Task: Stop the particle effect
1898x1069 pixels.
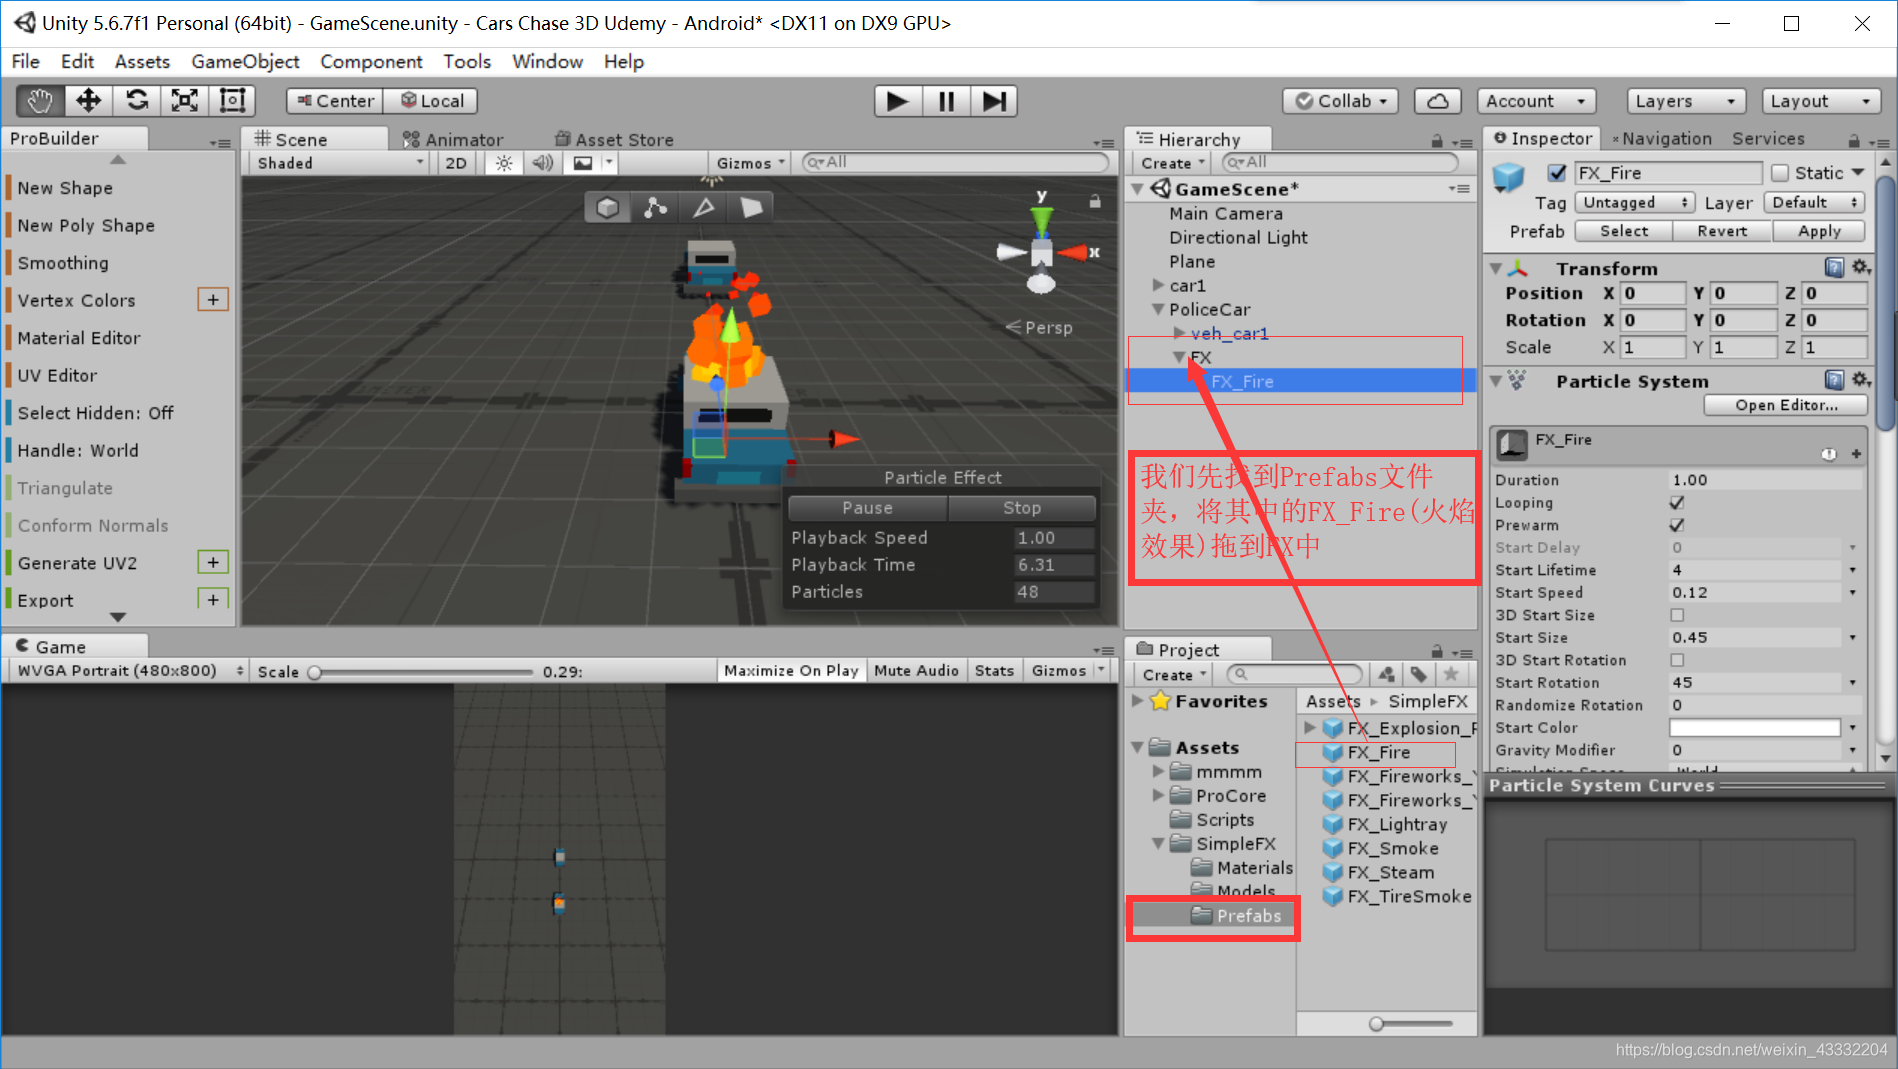Action: click(1021, 507)
